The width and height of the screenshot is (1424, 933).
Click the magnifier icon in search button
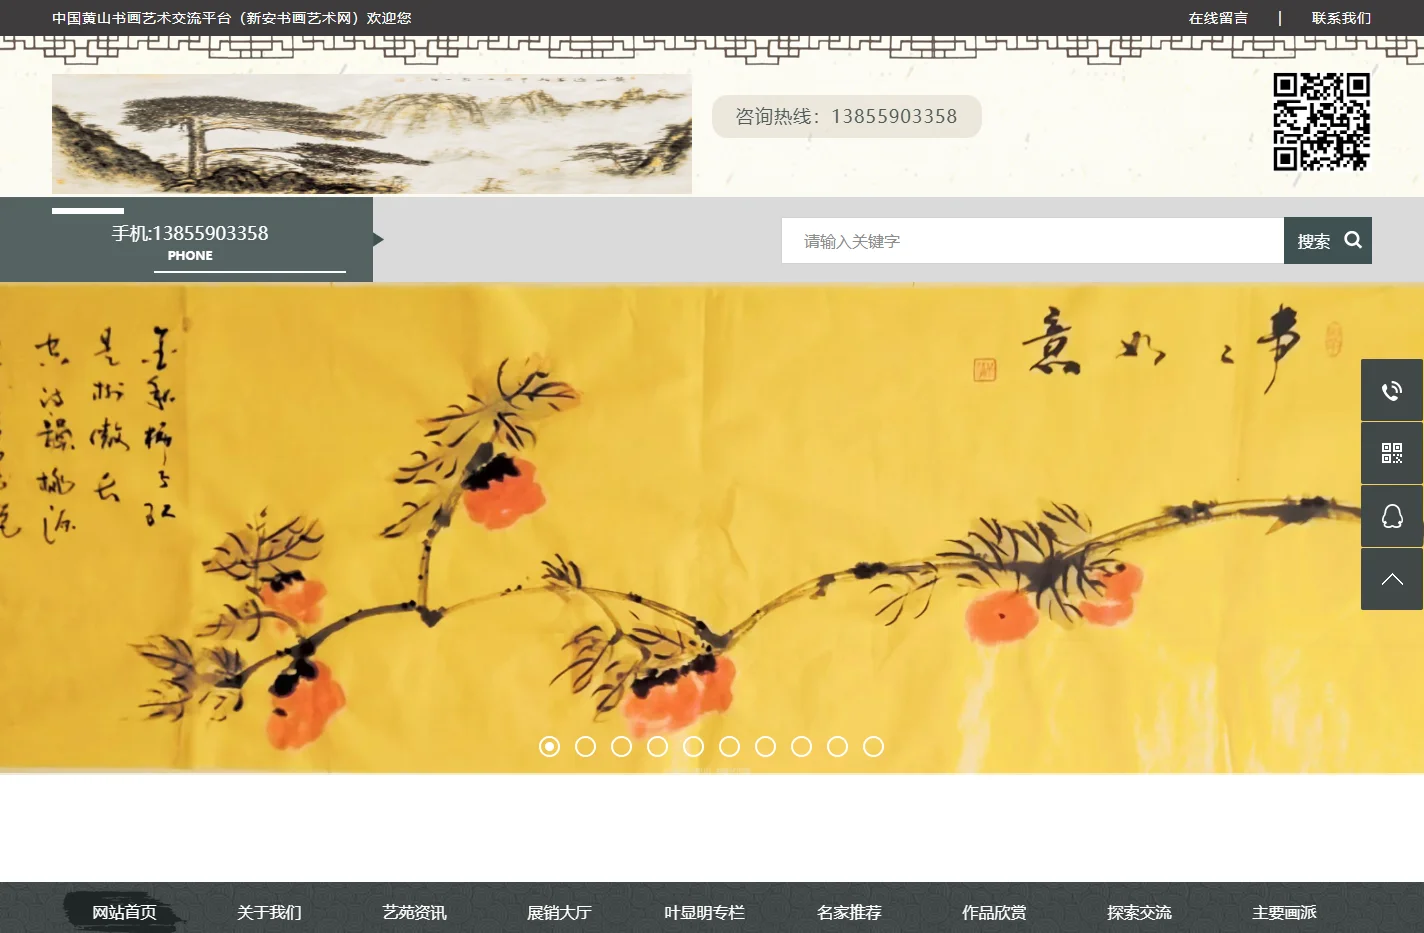click(1353, 240)
